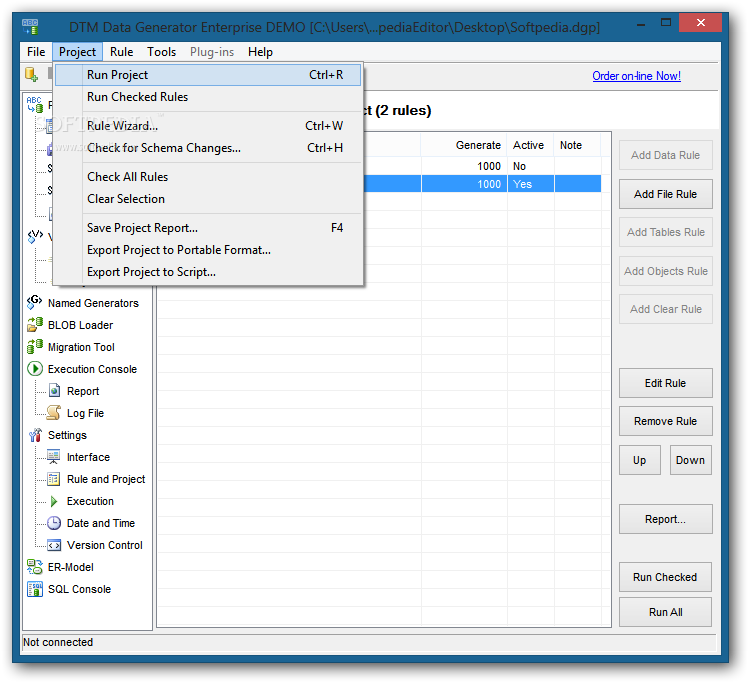Select BLOB Loader tree item
749x683 pixels.
tap(80, 325)
